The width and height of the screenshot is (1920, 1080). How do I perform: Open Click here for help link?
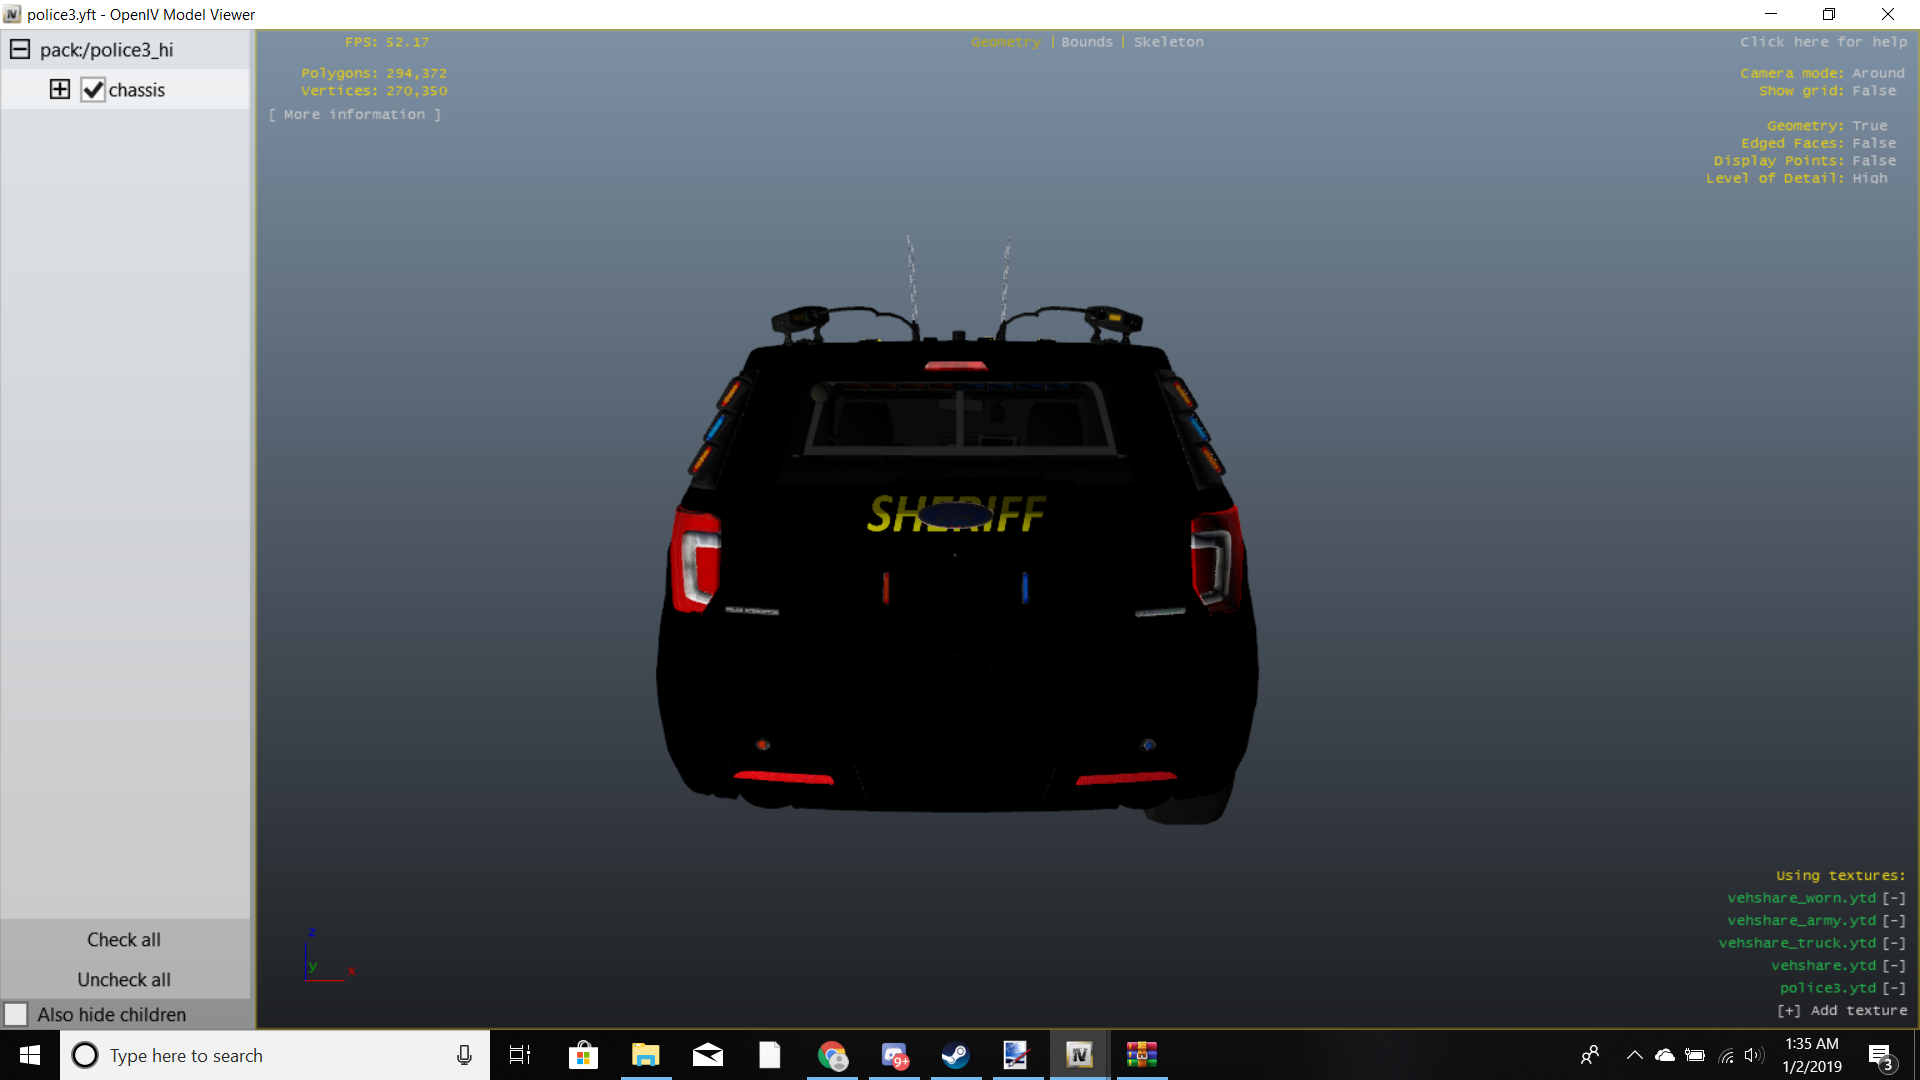point(1823,42)
